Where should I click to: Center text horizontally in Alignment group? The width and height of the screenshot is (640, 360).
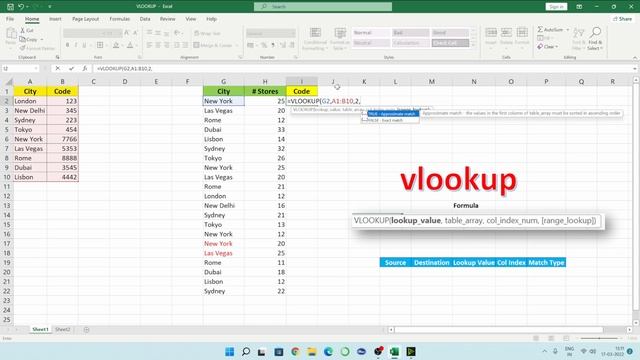click(x=158, y=45)
